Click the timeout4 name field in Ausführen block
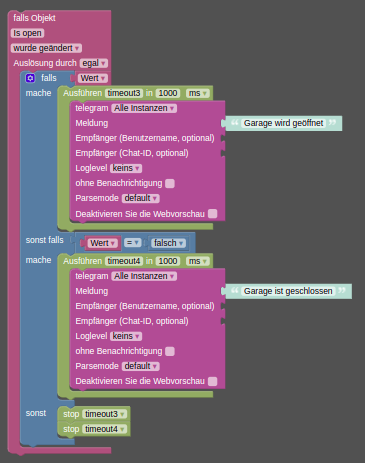The height and width of the screenshot is (463, 365). pyautogui.click(x=124, y=261)
